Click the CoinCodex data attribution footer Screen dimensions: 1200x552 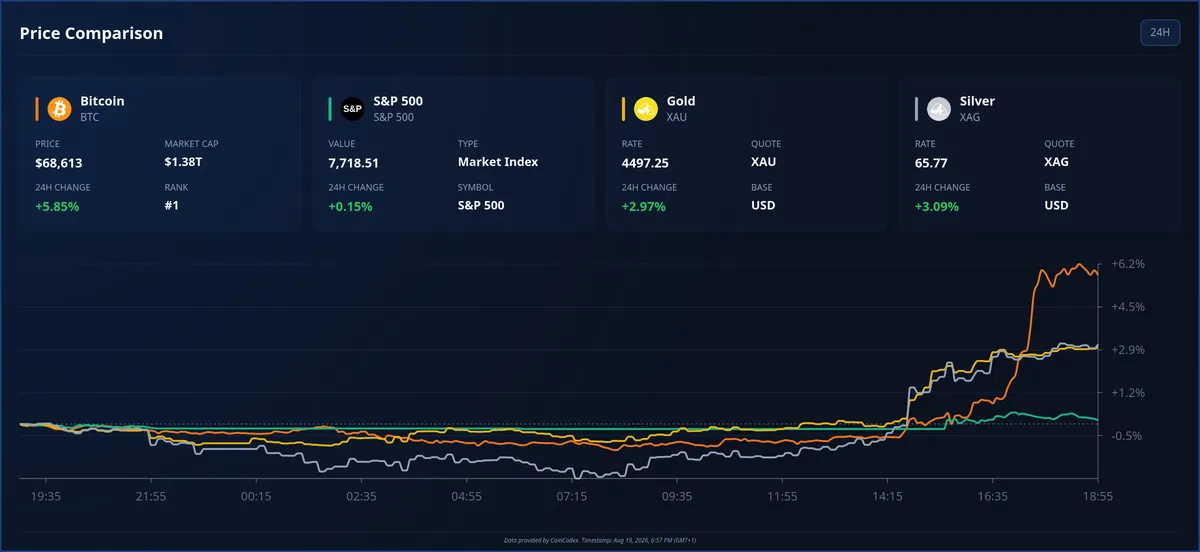coord(600,540)
